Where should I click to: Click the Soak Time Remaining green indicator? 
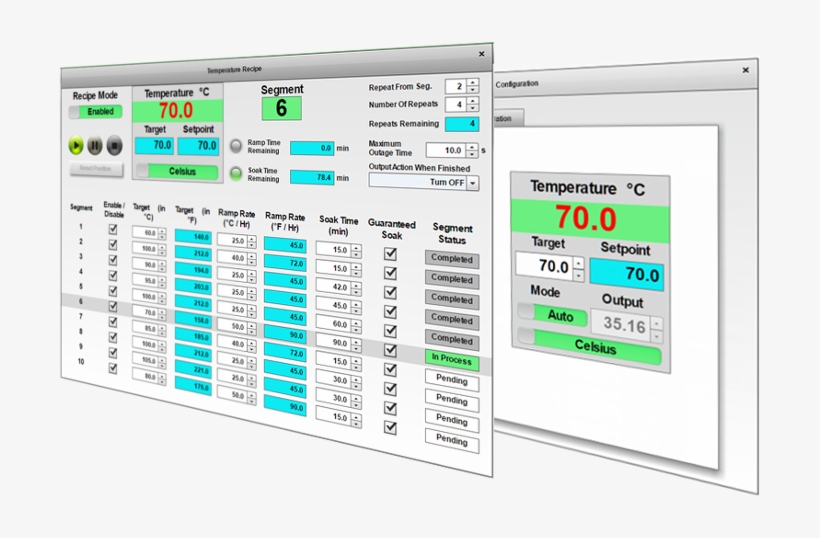[237, 175]
